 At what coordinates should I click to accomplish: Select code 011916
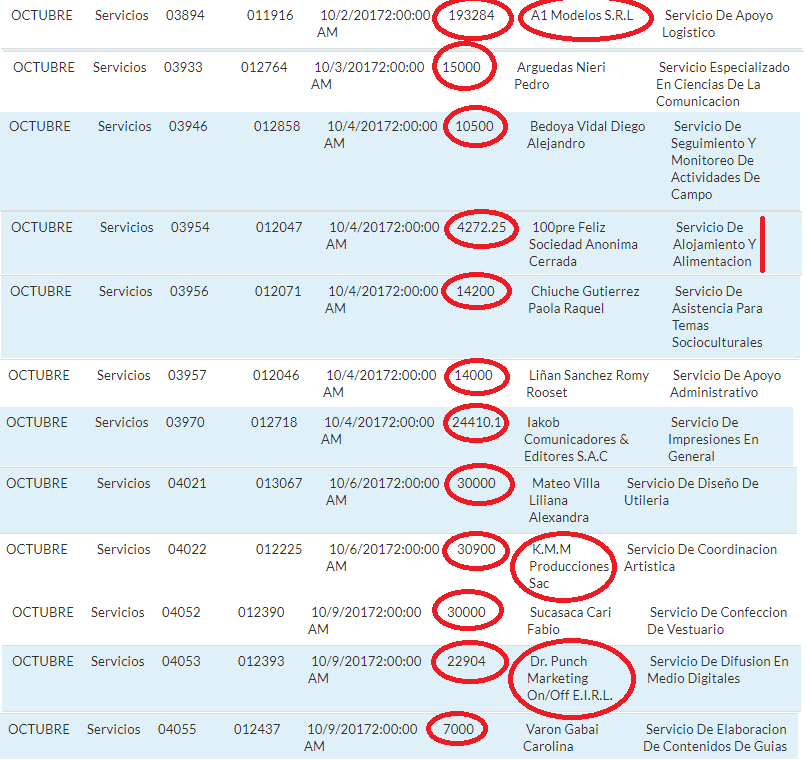point(270,15)
